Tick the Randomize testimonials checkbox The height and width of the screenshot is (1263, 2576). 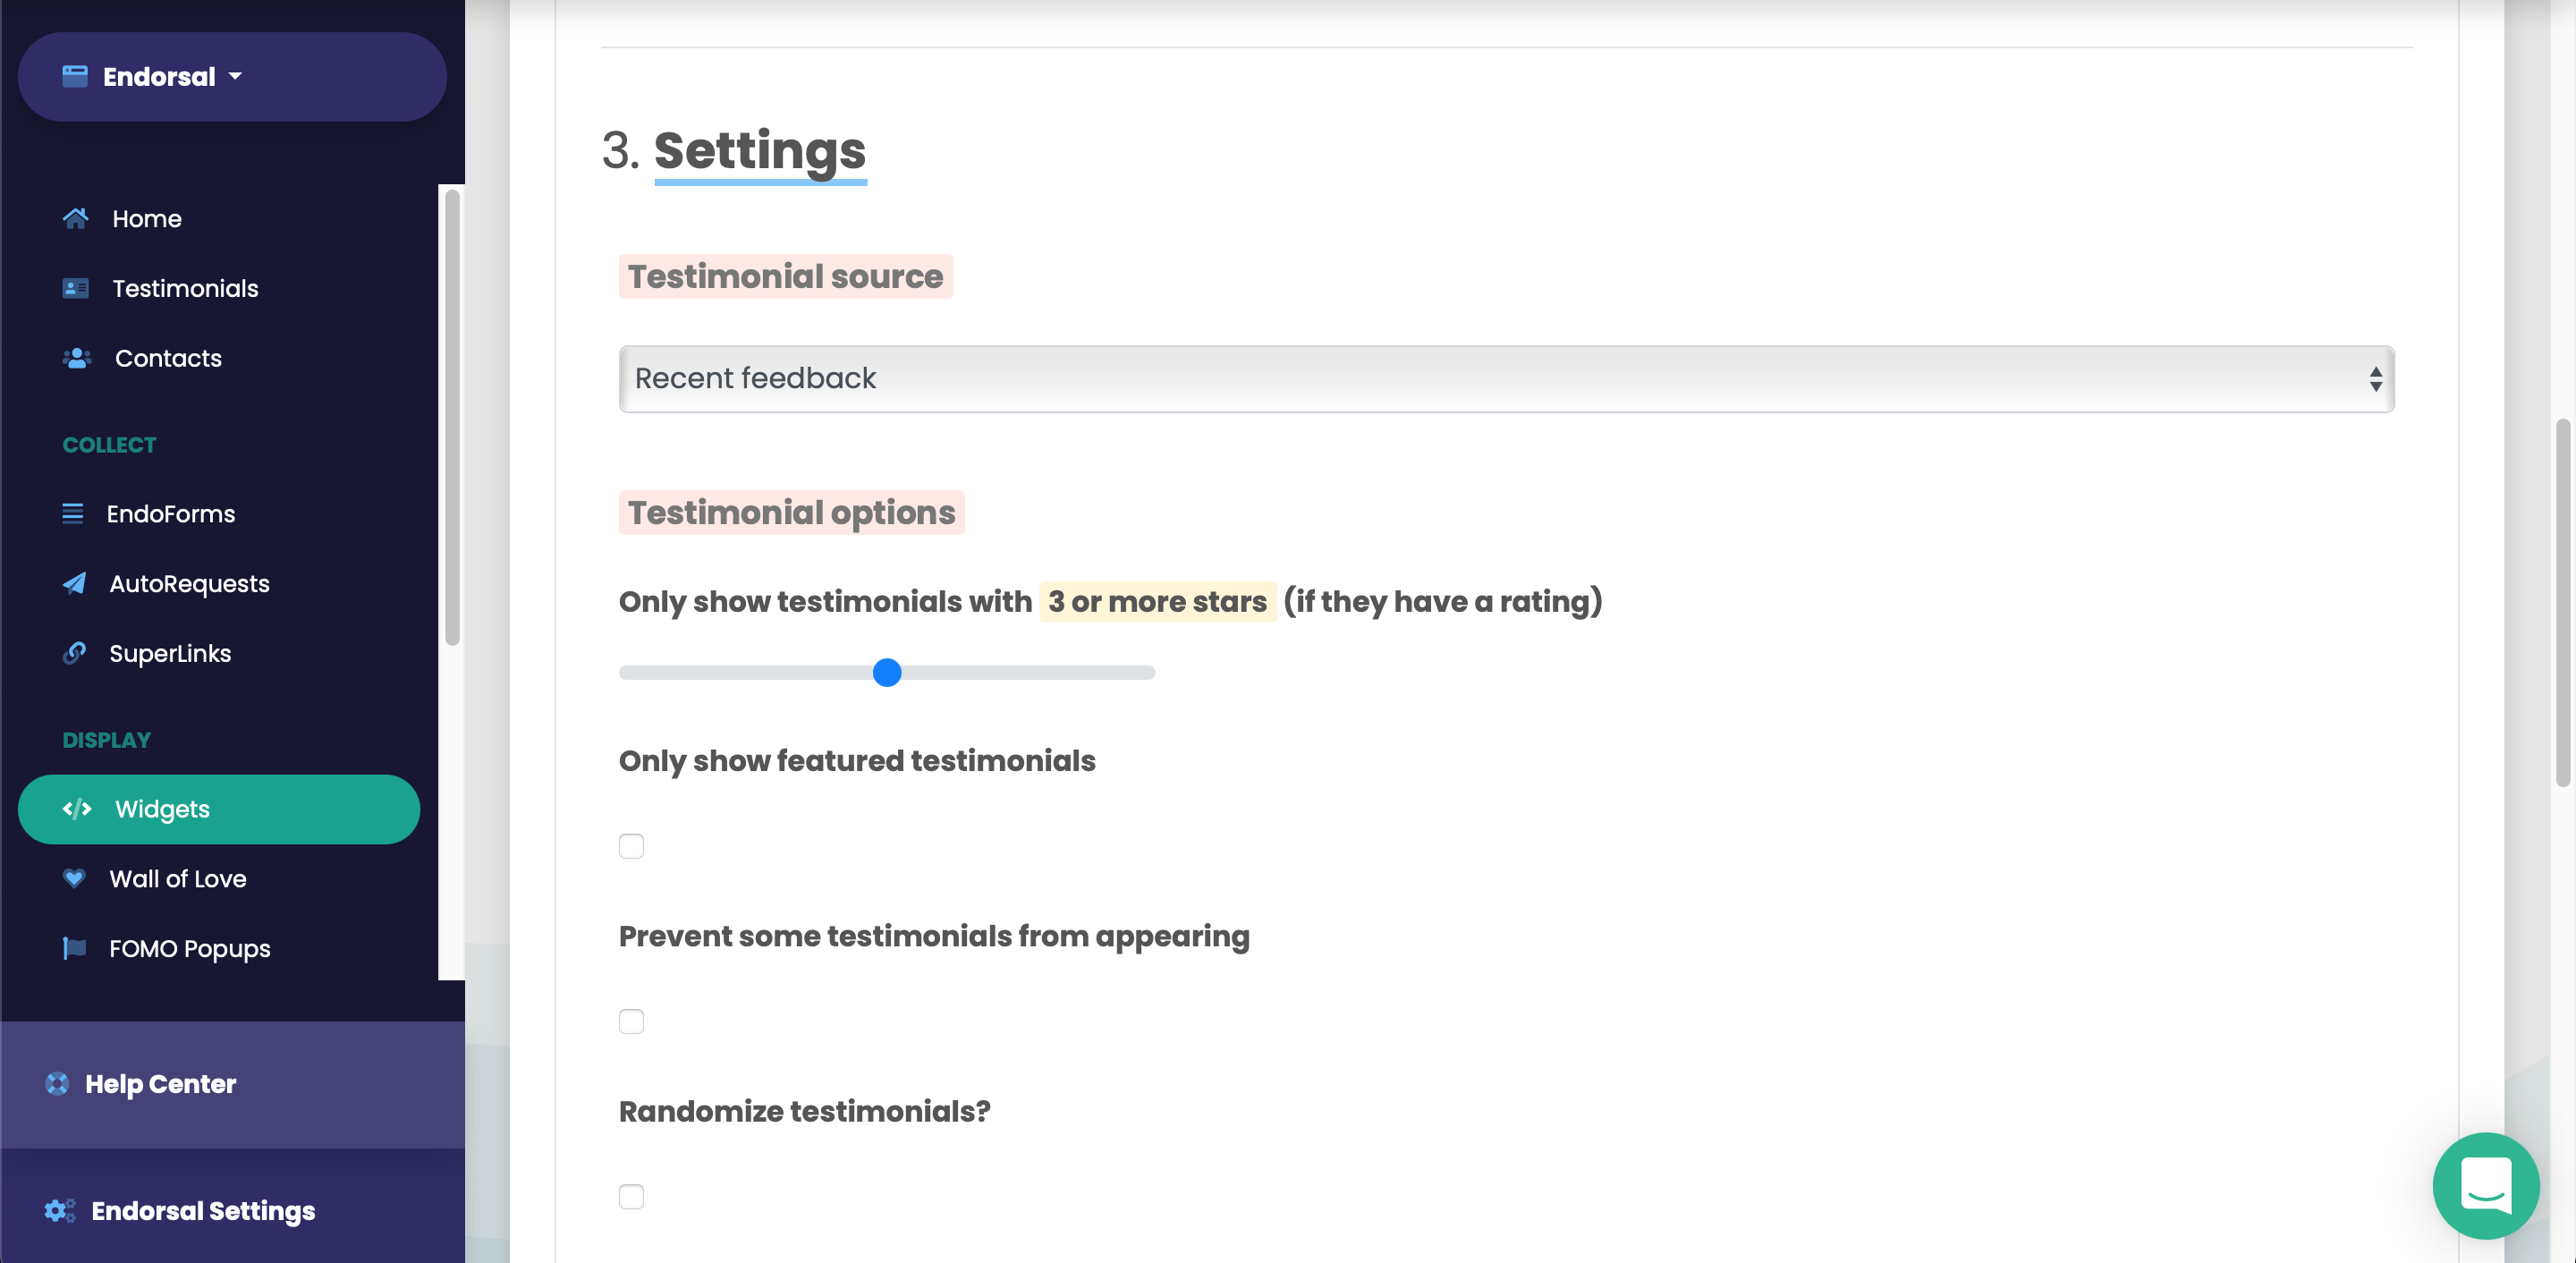click(x=631, y=1196)
